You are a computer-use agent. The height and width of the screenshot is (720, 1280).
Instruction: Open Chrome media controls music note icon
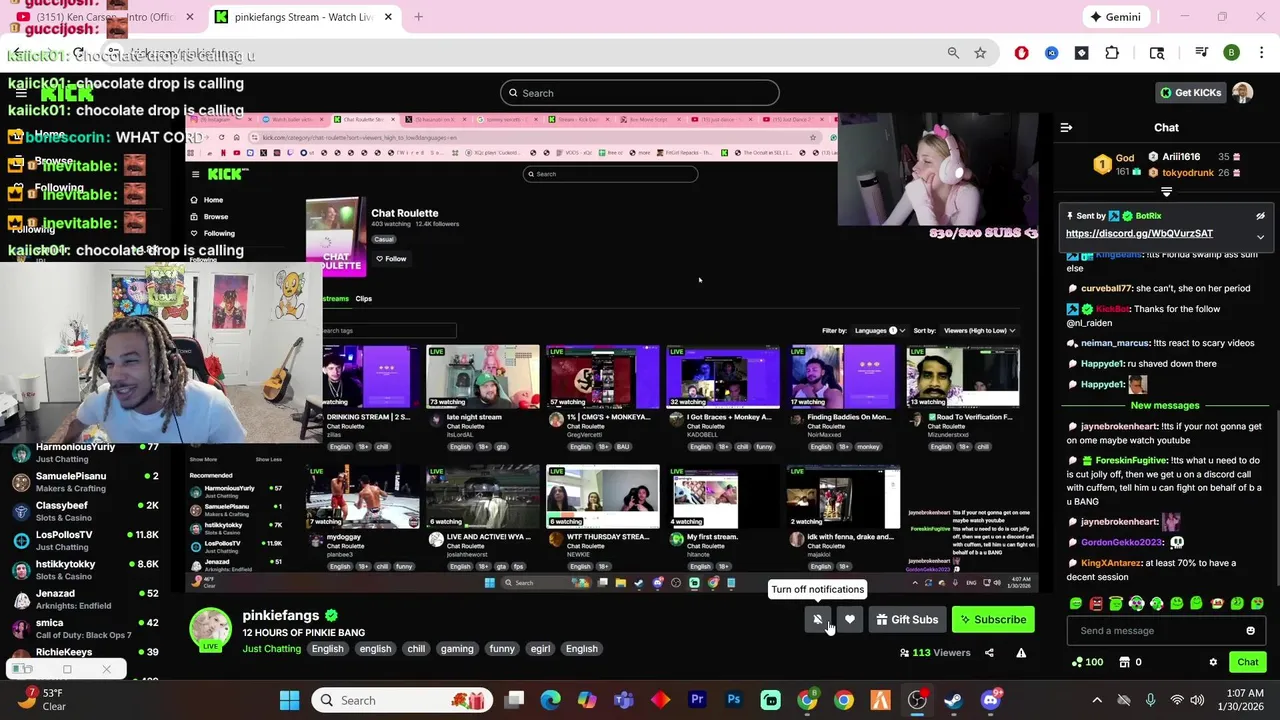pos(1201,53)
